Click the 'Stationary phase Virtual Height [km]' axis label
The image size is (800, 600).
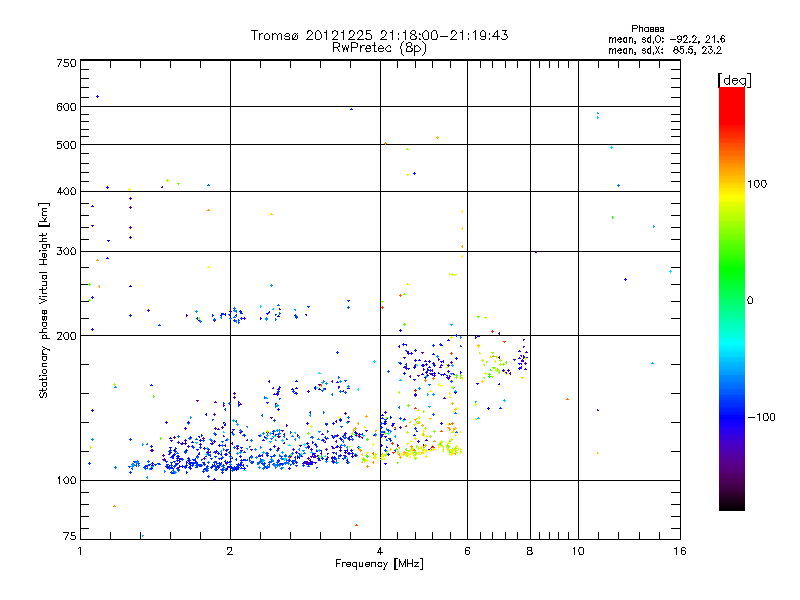tap(44, 300)
